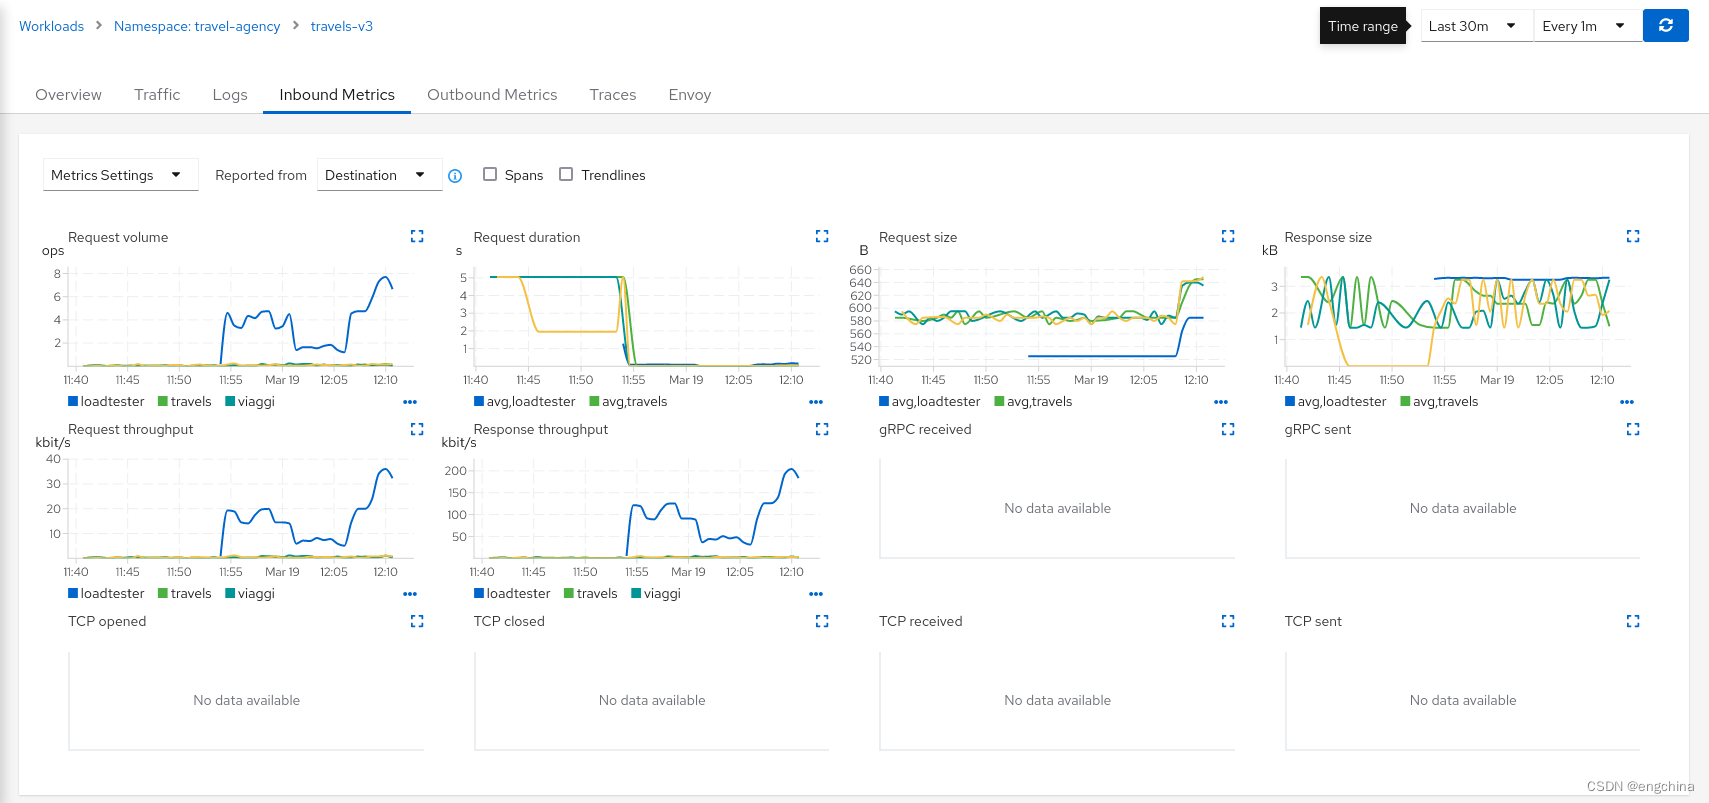The width and height of the screenshot is (1709, 803).
Task: Enable the Spans checkbox
Action: [490, 174]
